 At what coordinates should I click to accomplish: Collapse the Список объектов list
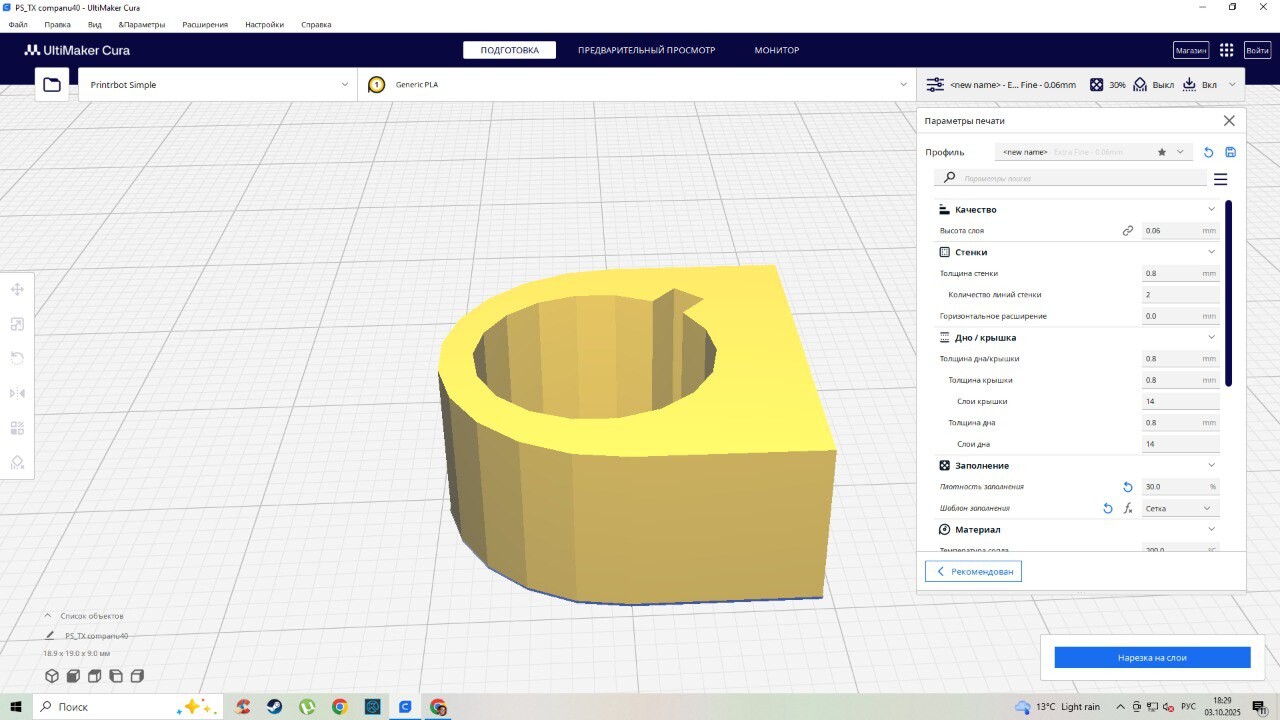[48, 616]
